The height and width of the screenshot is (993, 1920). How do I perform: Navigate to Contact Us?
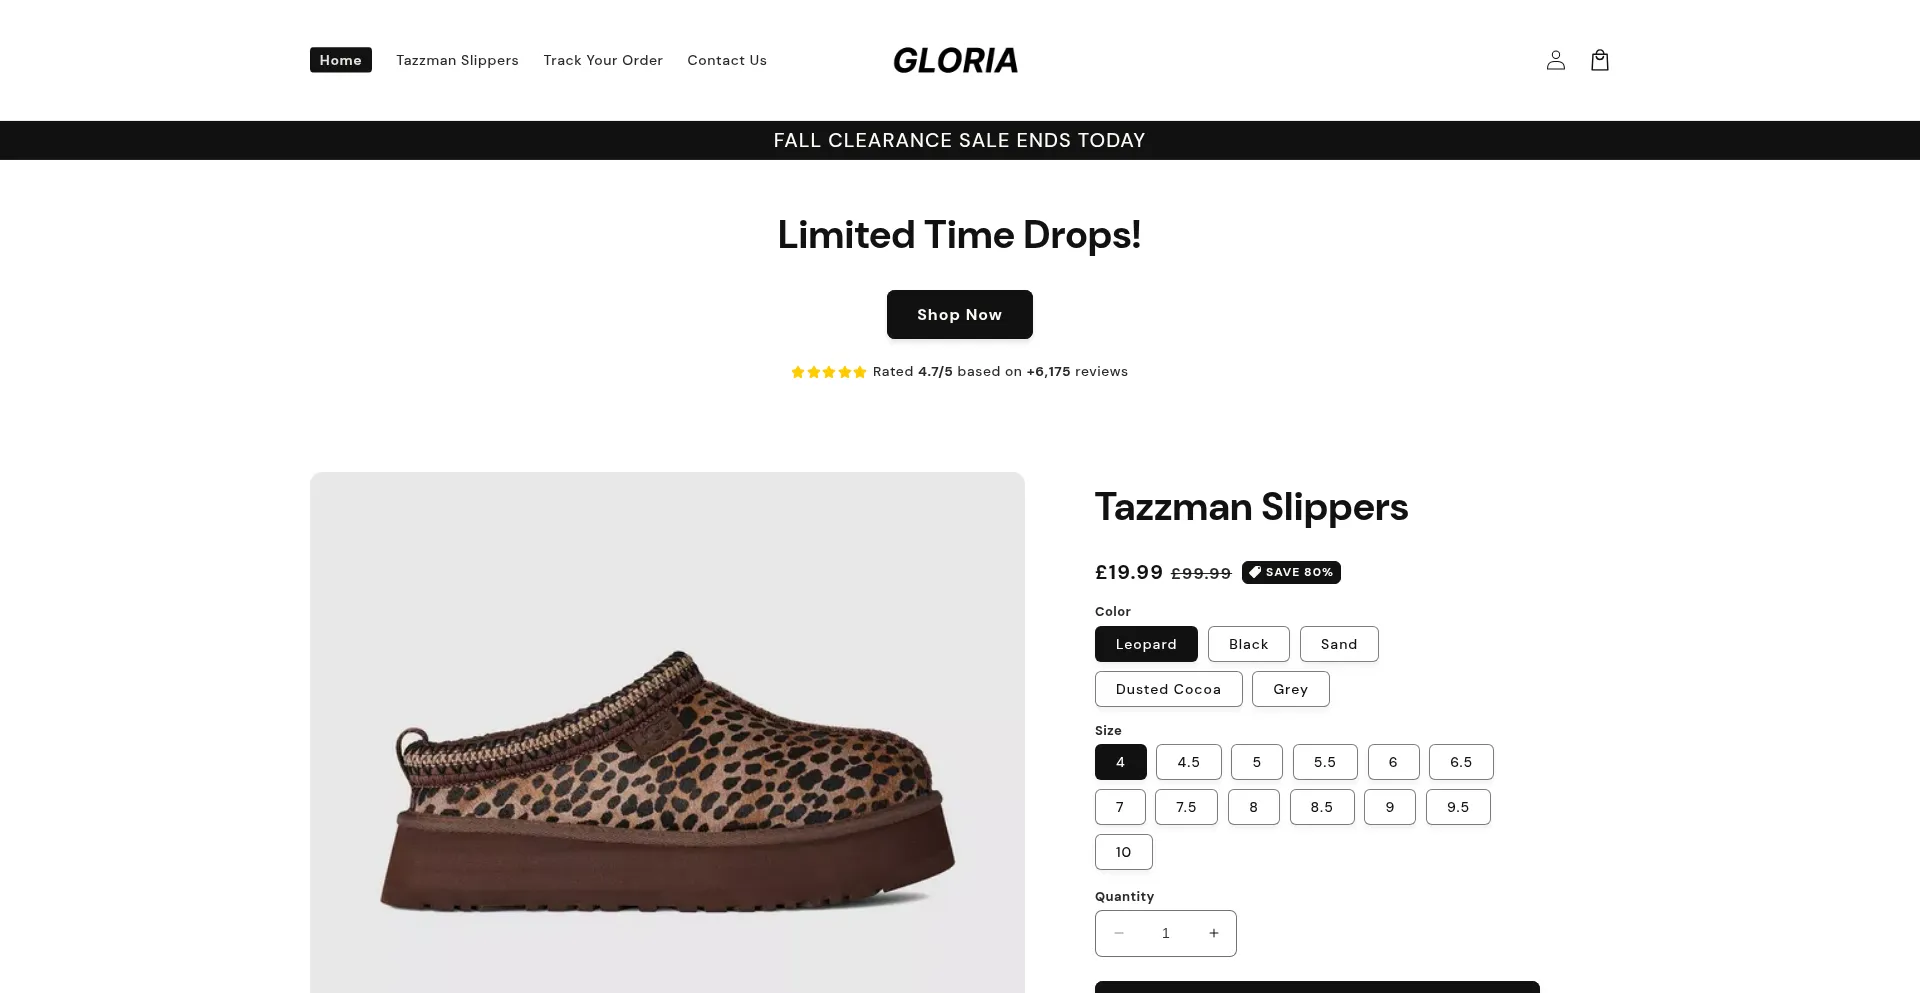click(x=727, y=60)
